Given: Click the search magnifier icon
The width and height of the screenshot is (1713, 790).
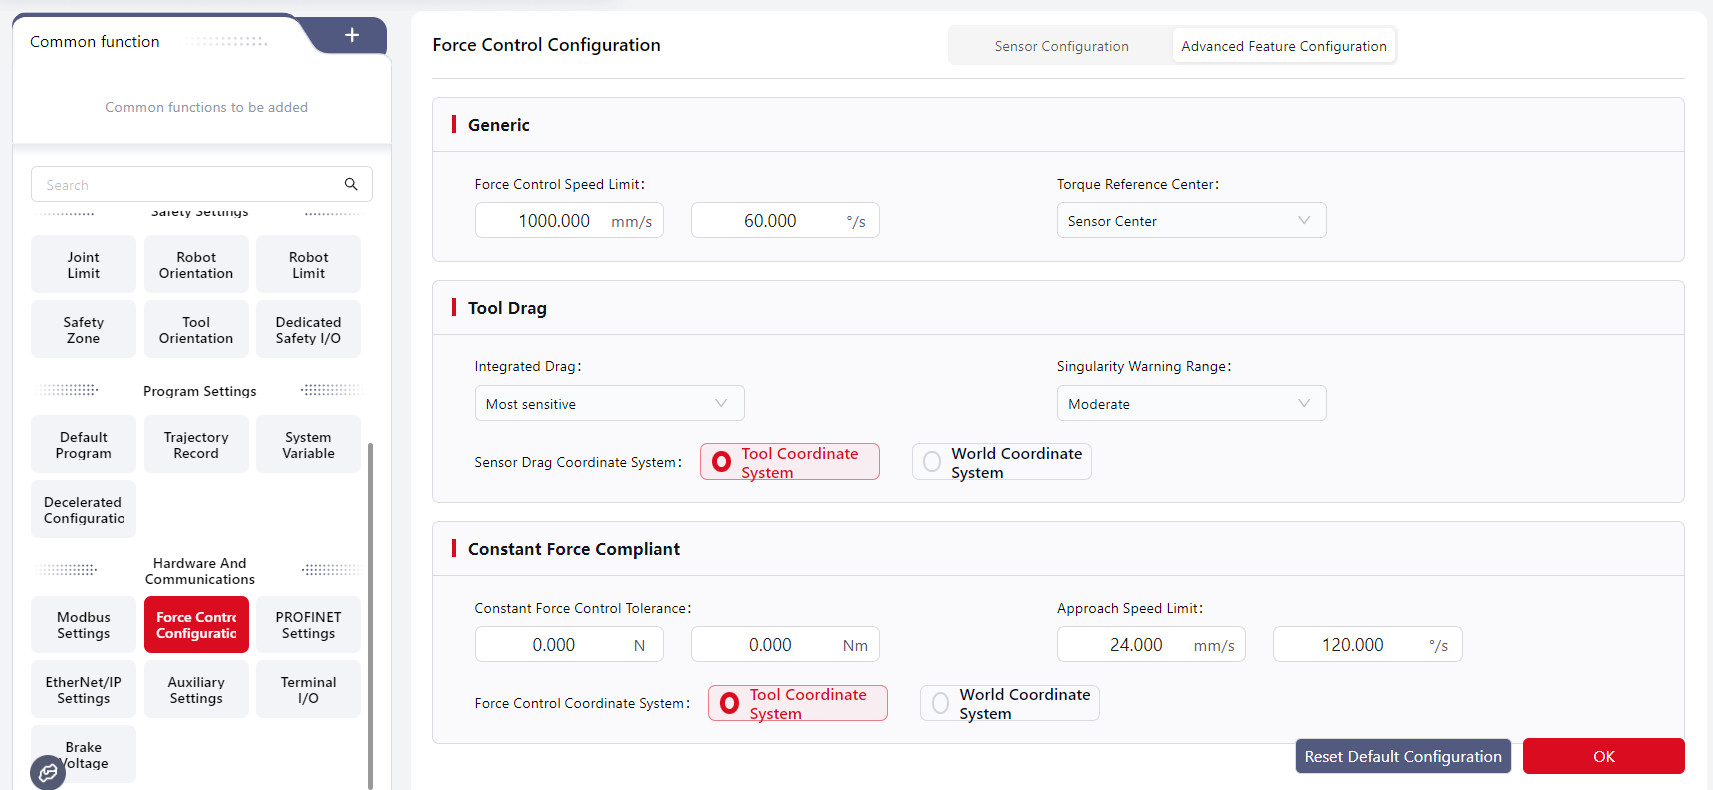Looking at the screenshot, I should pos(351,184).
